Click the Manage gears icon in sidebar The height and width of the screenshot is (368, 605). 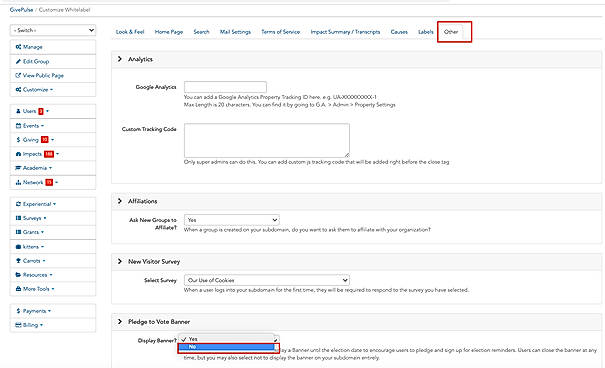18,47
